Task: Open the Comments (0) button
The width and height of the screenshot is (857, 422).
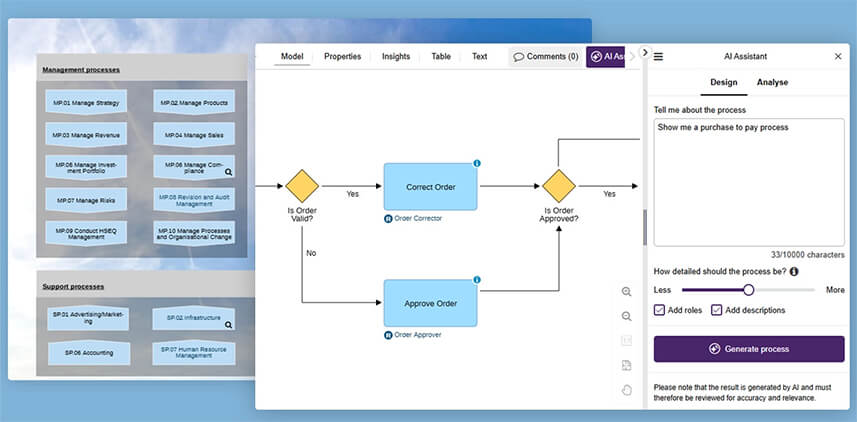Action: (x=546, y=57)
